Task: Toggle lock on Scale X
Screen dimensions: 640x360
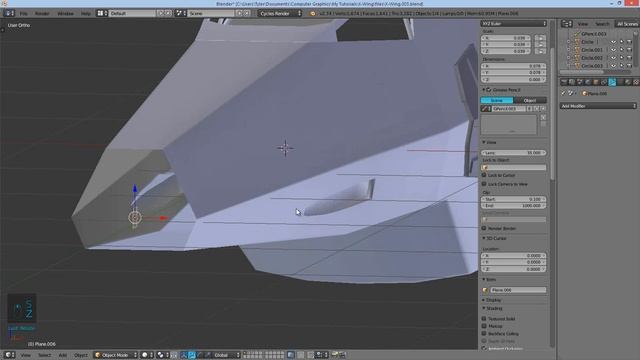Action: (540, 38)
